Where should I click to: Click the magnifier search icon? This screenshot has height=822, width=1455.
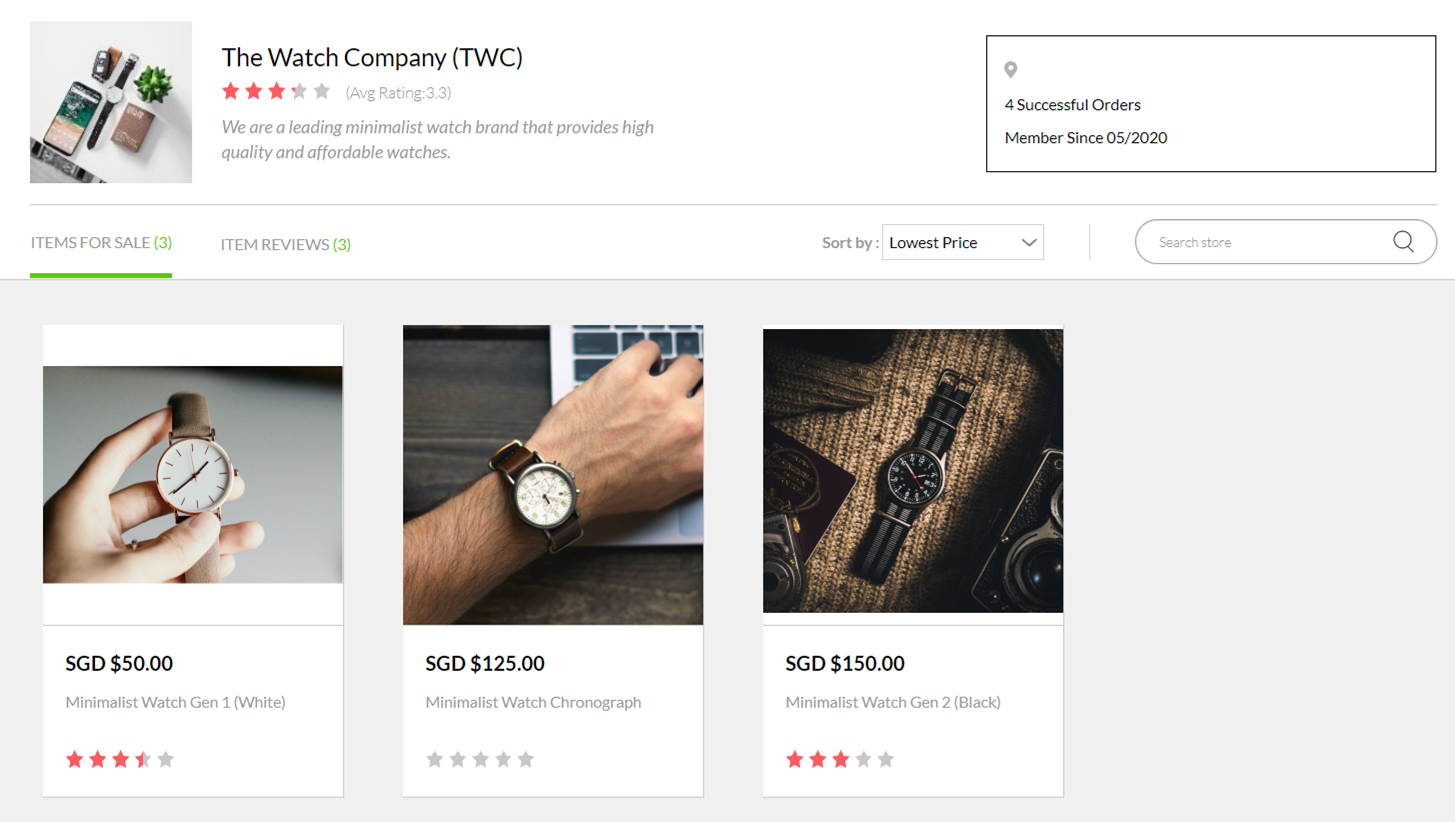1403,242
